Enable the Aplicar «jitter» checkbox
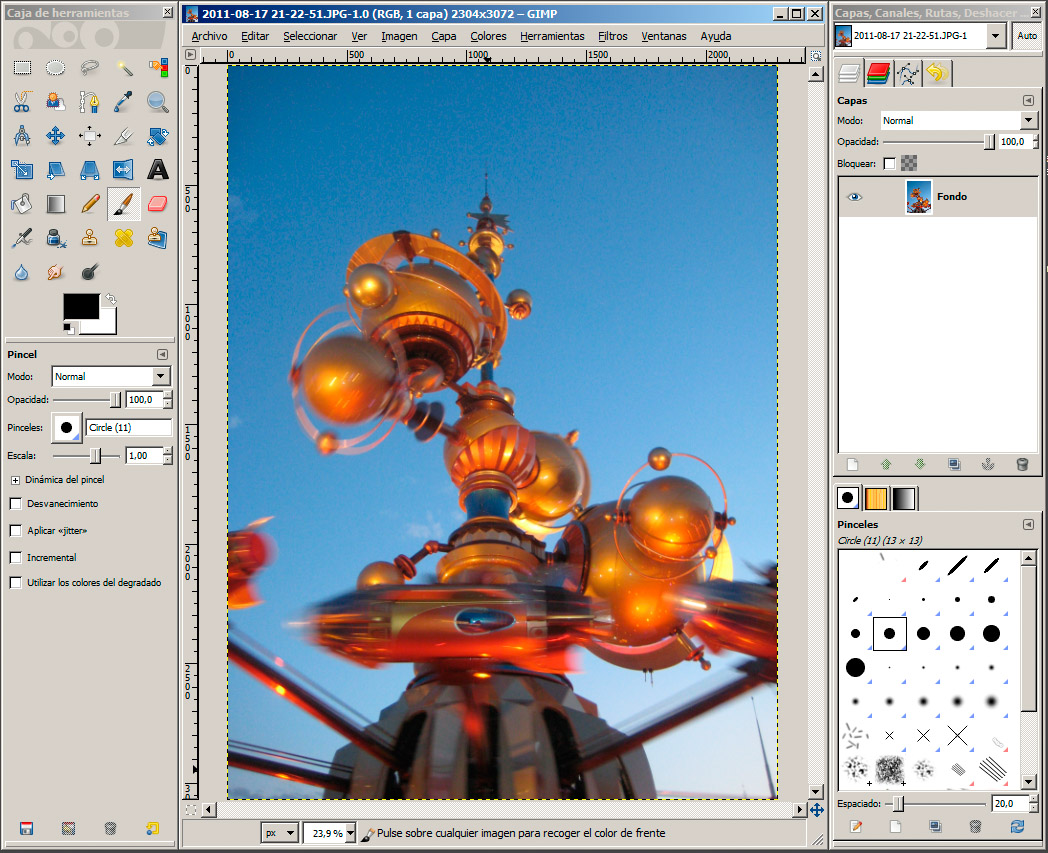The width and height of the screenshot is (1048, 853). click(16, 530)
